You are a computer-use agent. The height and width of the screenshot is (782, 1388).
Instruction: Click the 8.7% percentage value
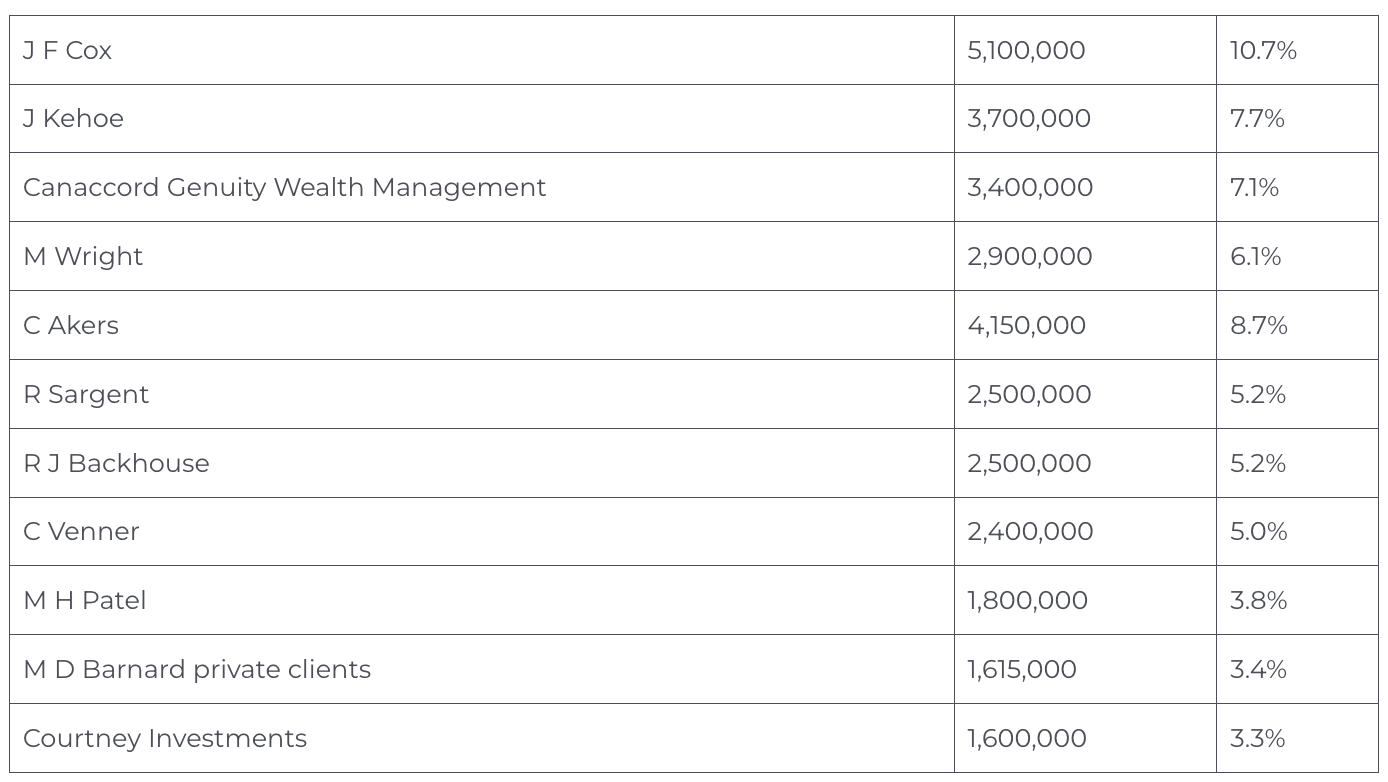[1259, 325]
